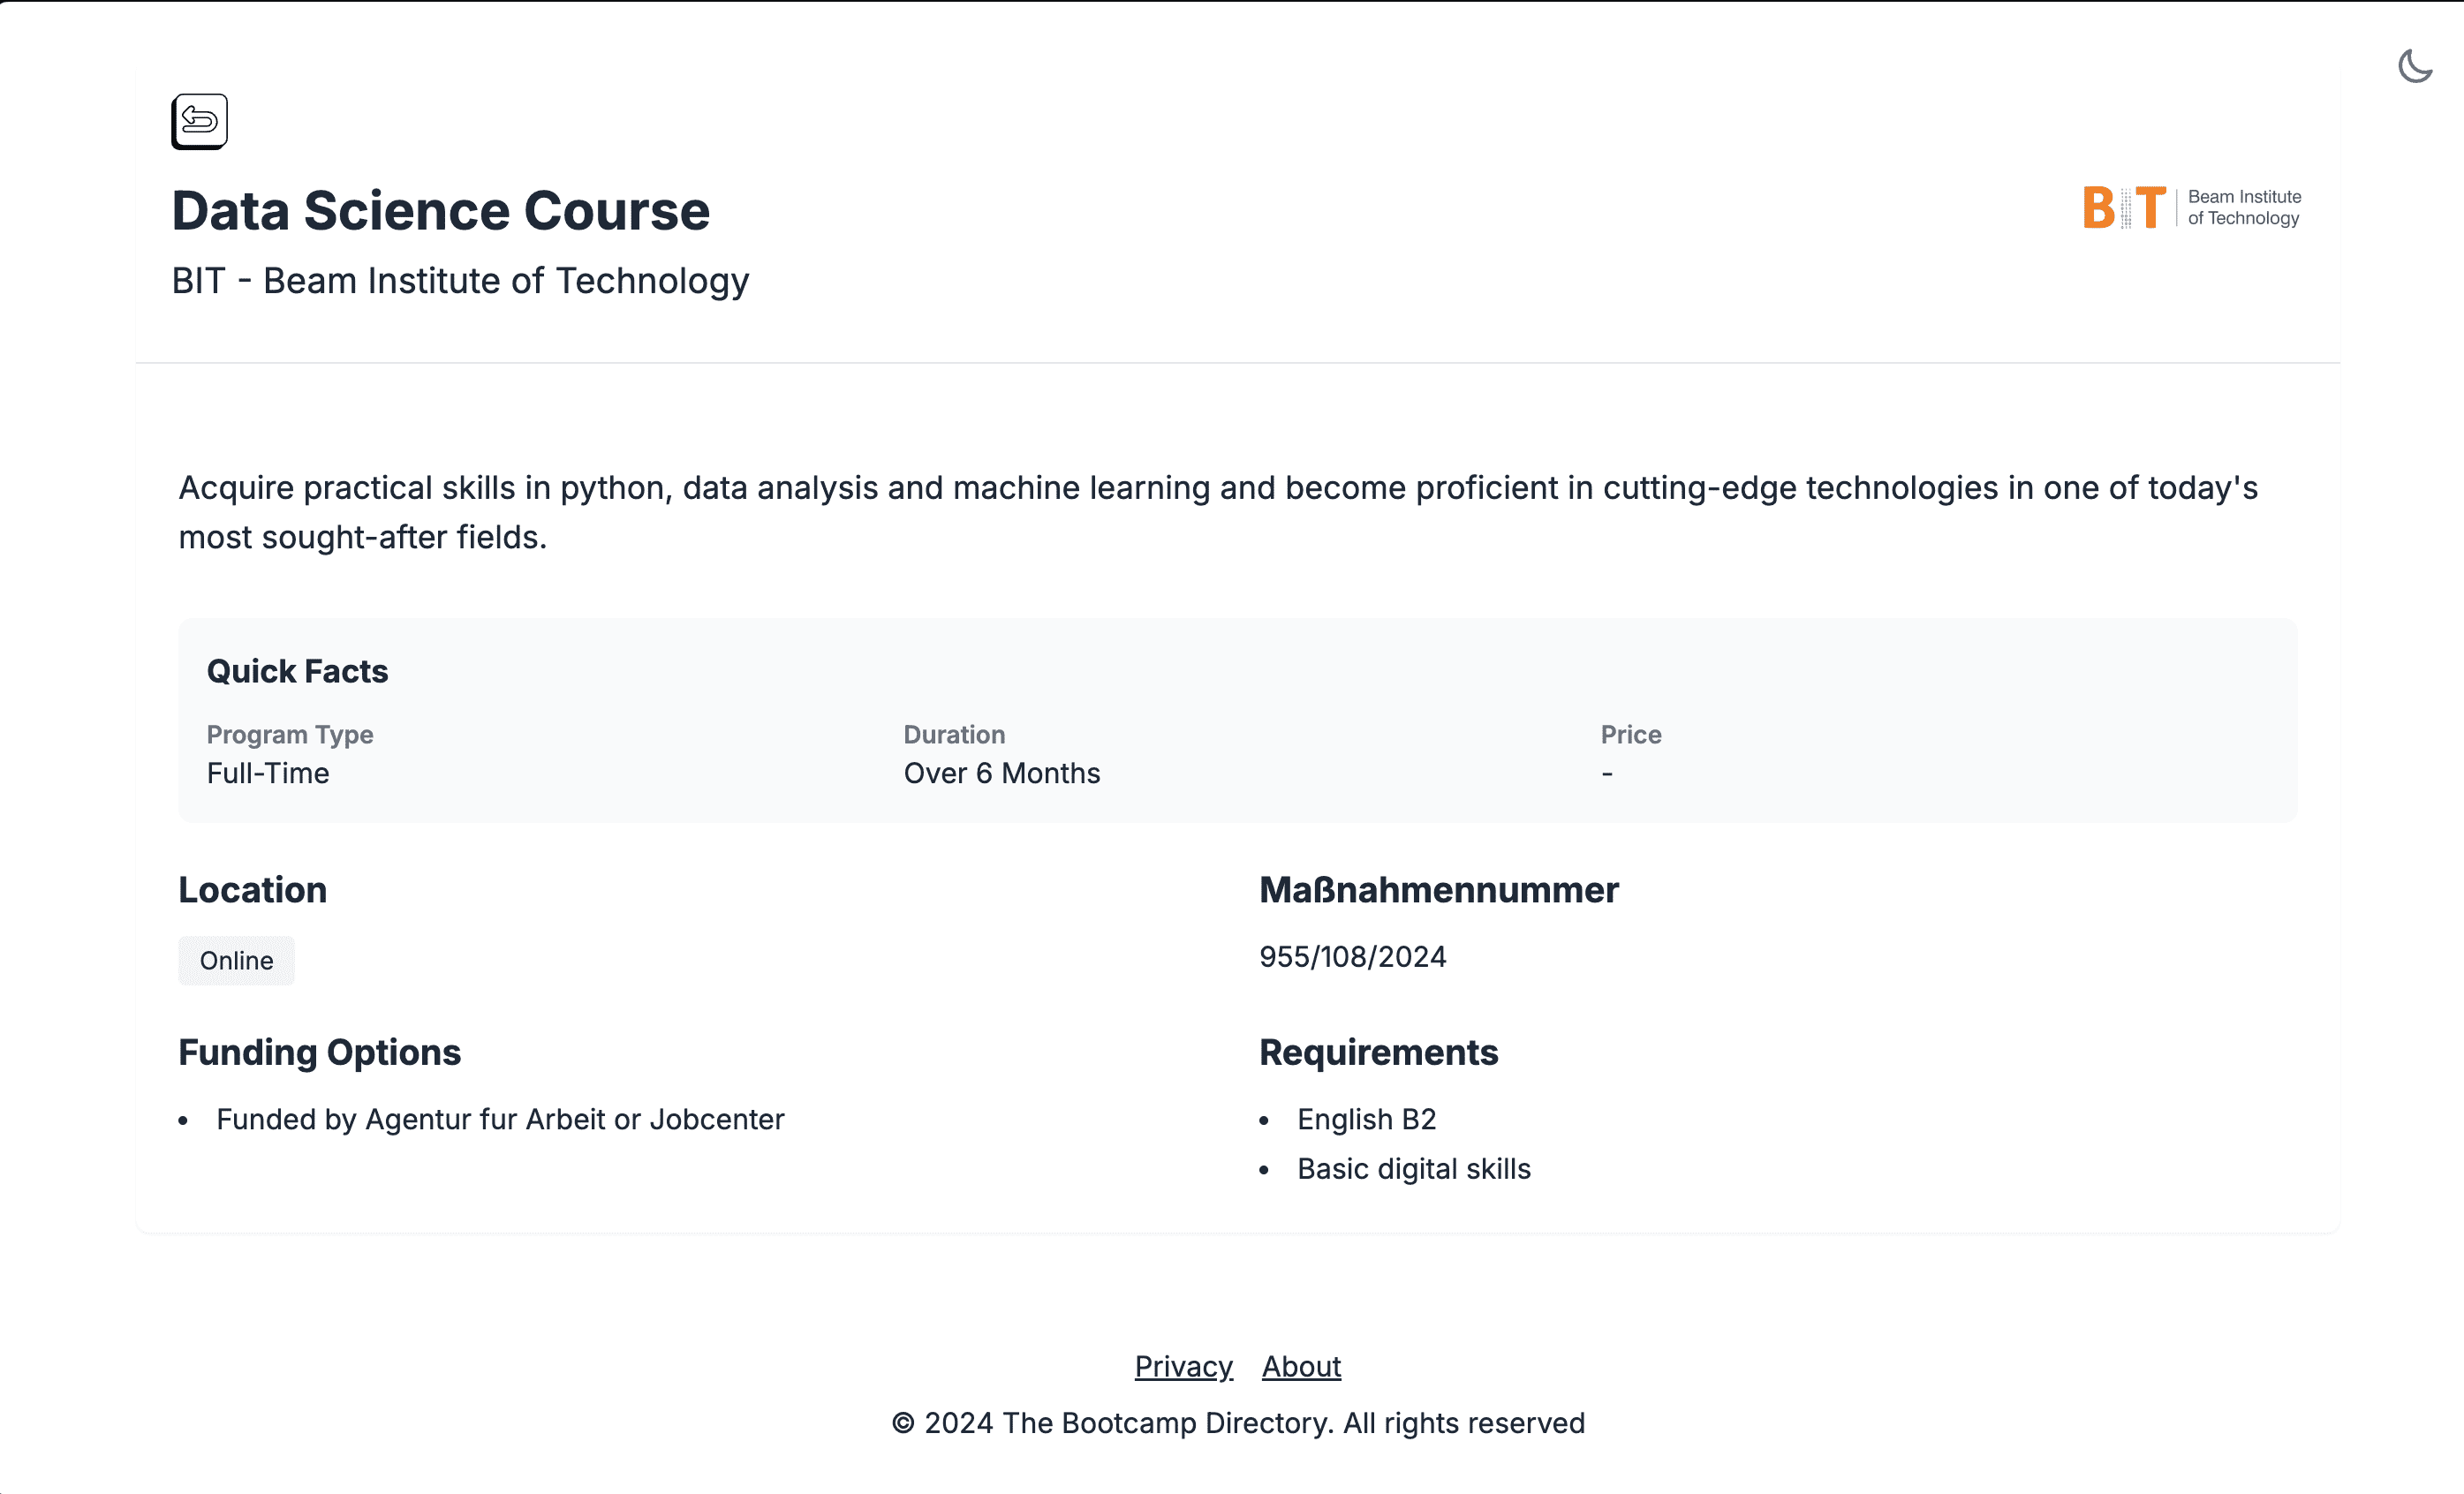Click the BIT institute subtitle text
This screenshot has width=2464, height=1494.
click(x=460, y=281)
